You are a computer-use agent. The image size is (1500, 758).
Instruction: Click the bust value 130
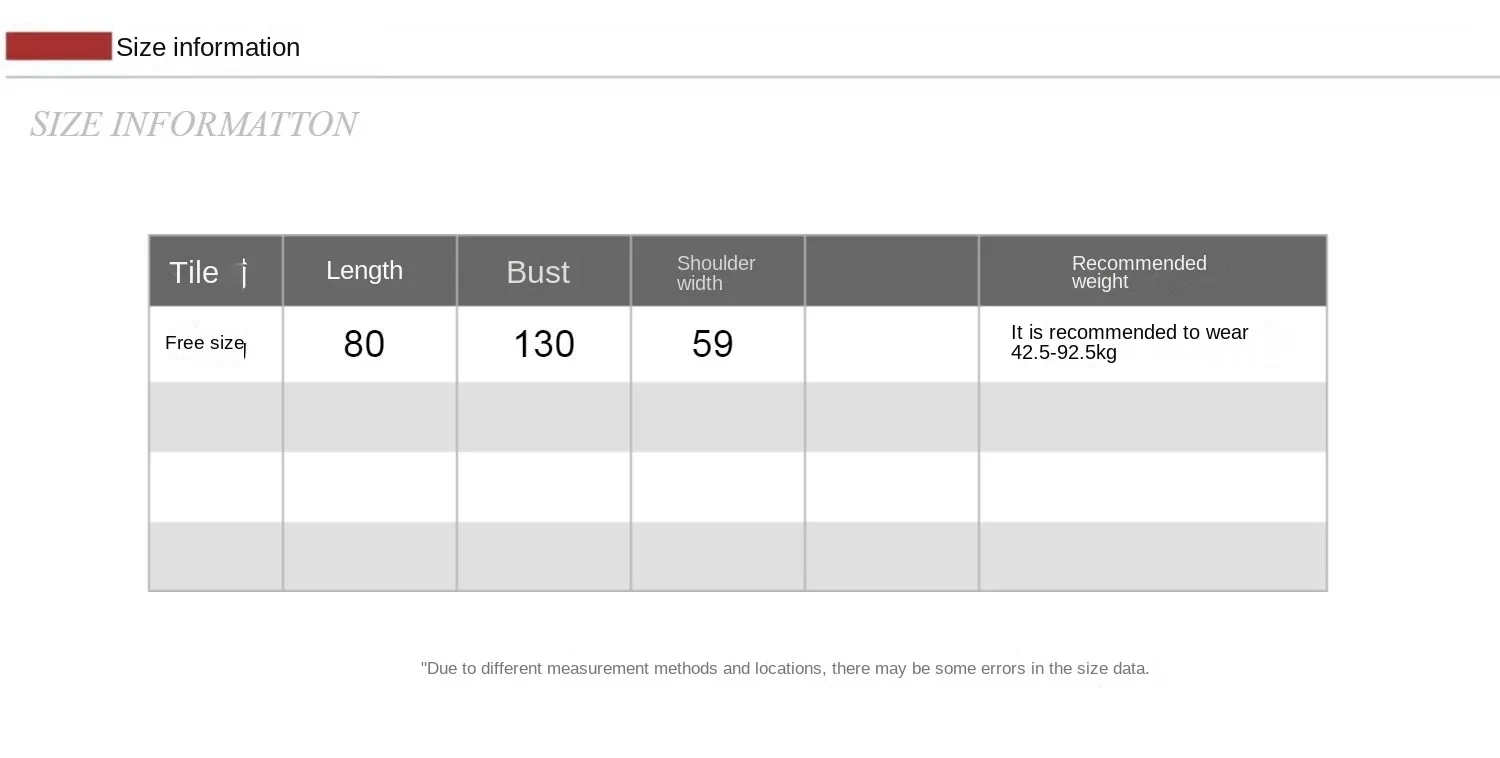(x=544, y=344)
